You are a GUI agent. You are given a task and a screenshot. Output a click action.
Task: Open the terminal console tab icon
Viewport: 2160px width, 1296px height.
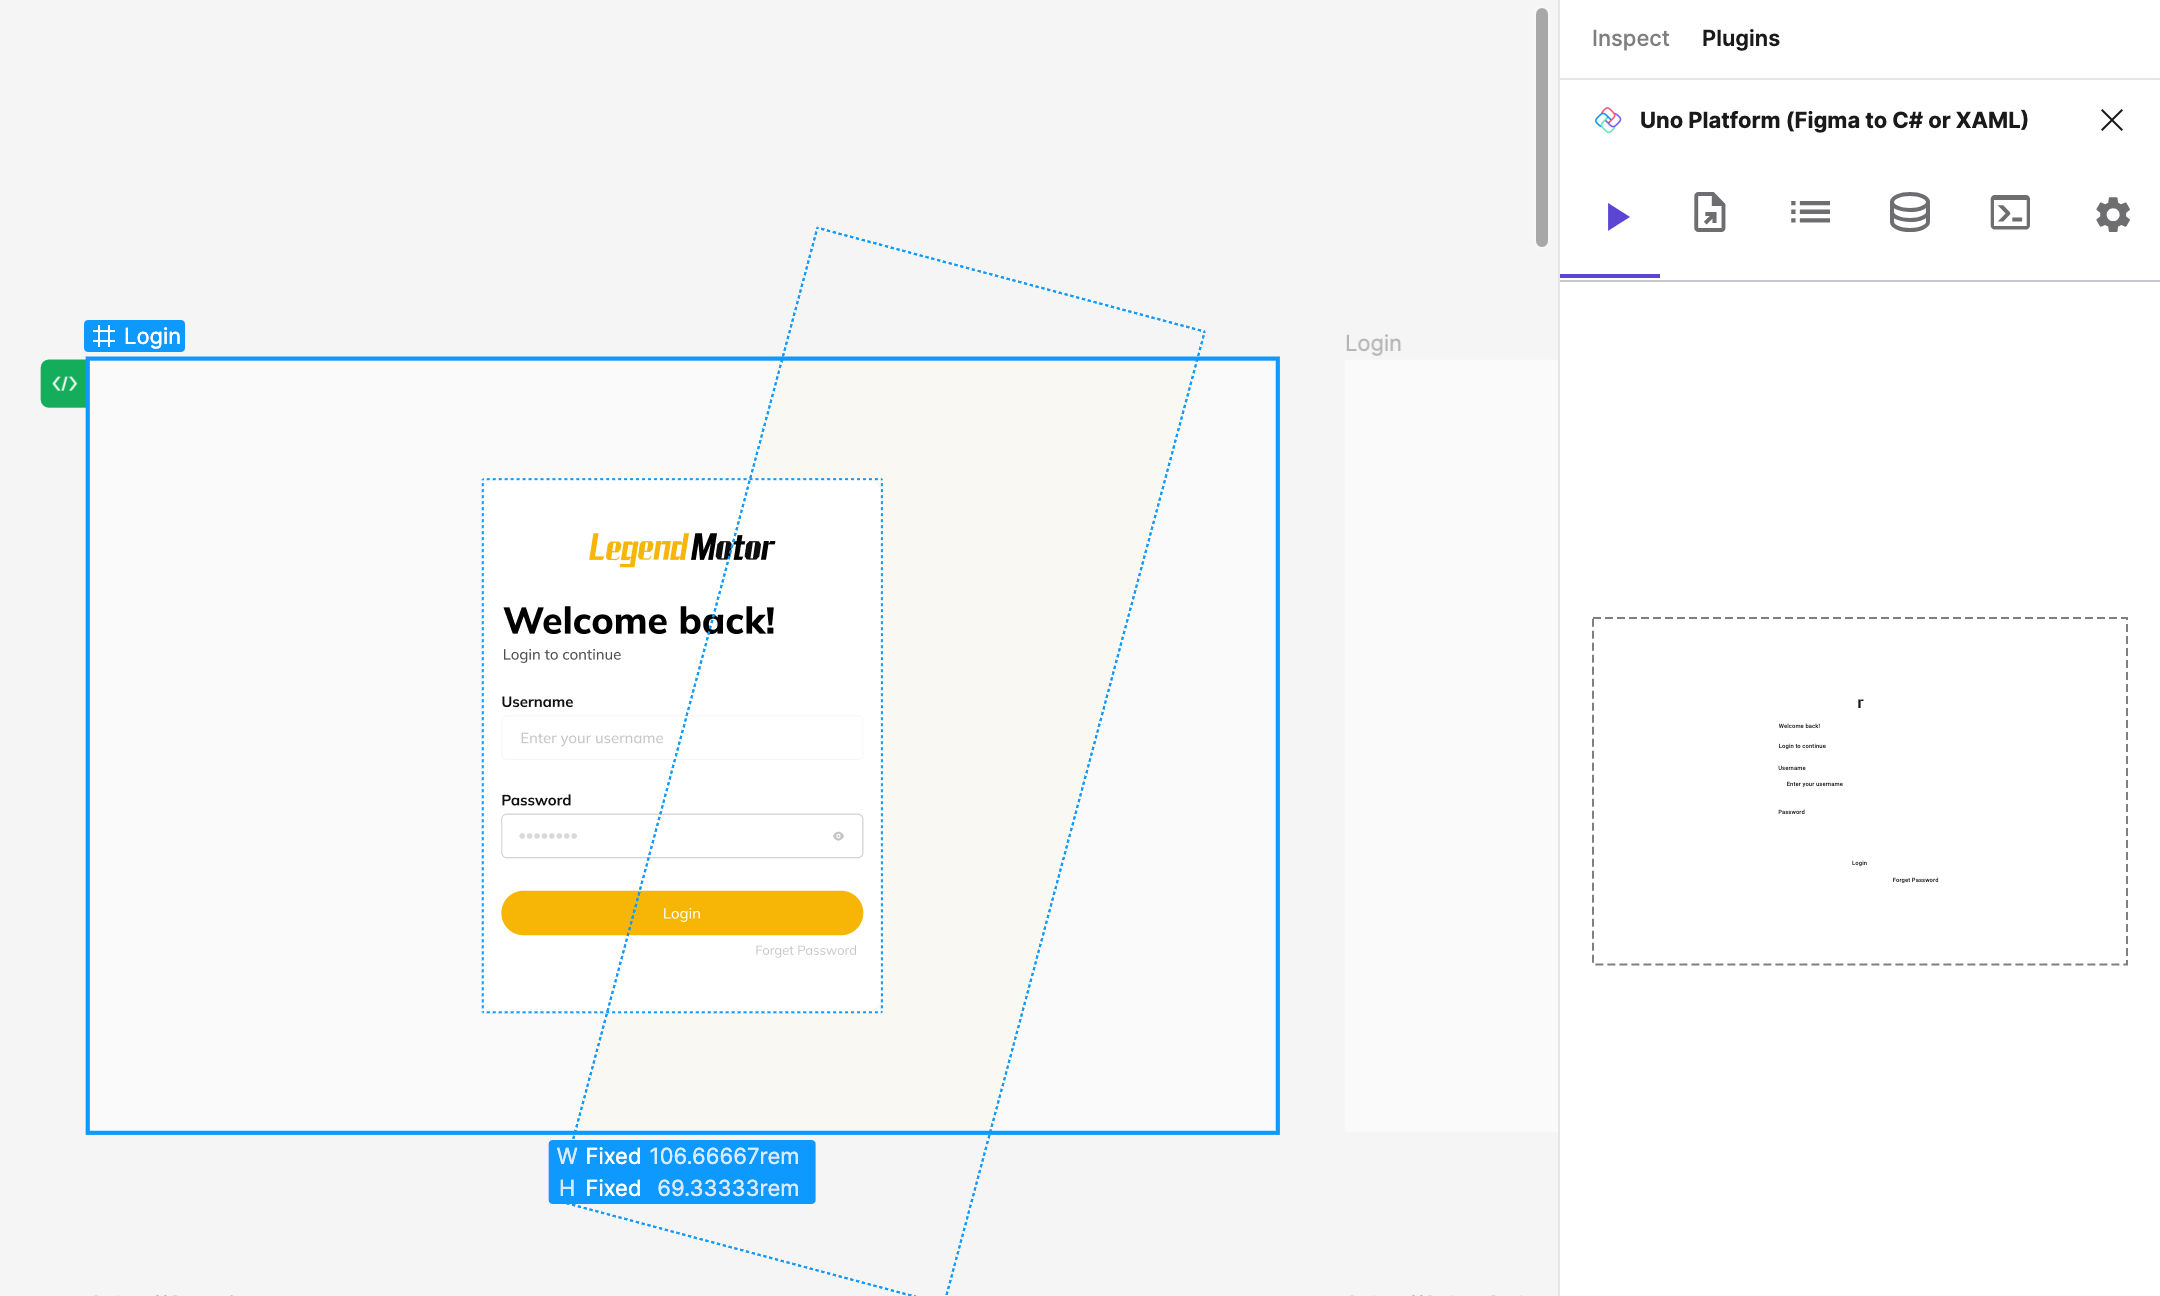[x=2010, y=212]
